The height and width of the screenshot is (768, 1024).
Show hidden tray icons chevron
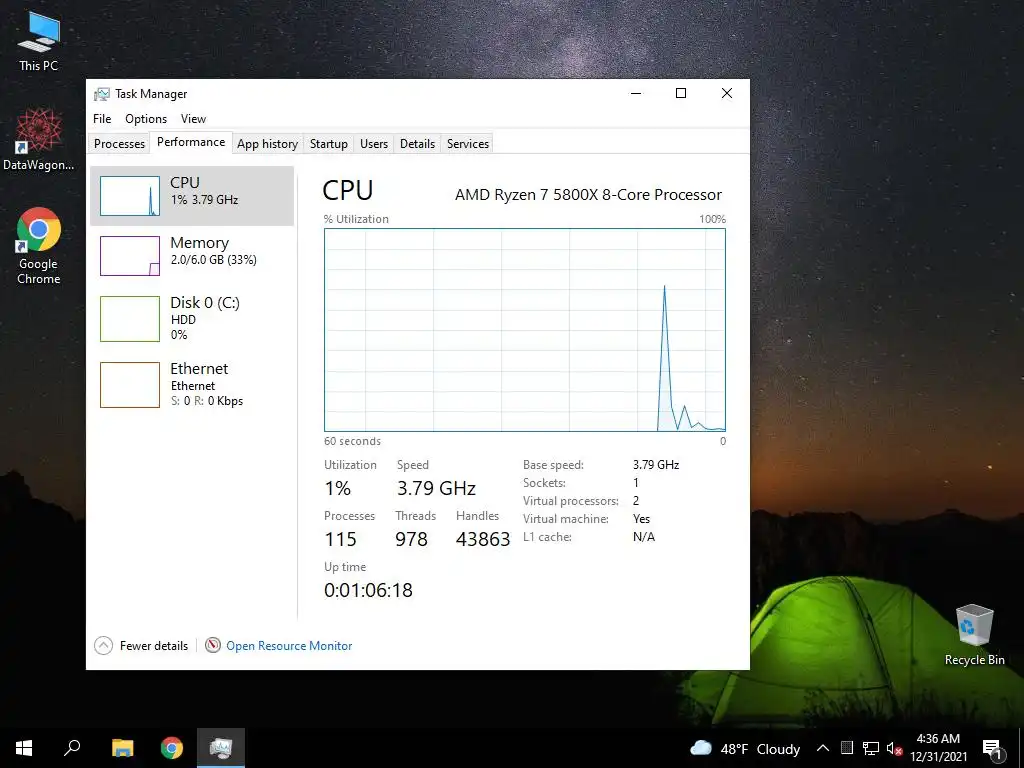tap(823, 748)
